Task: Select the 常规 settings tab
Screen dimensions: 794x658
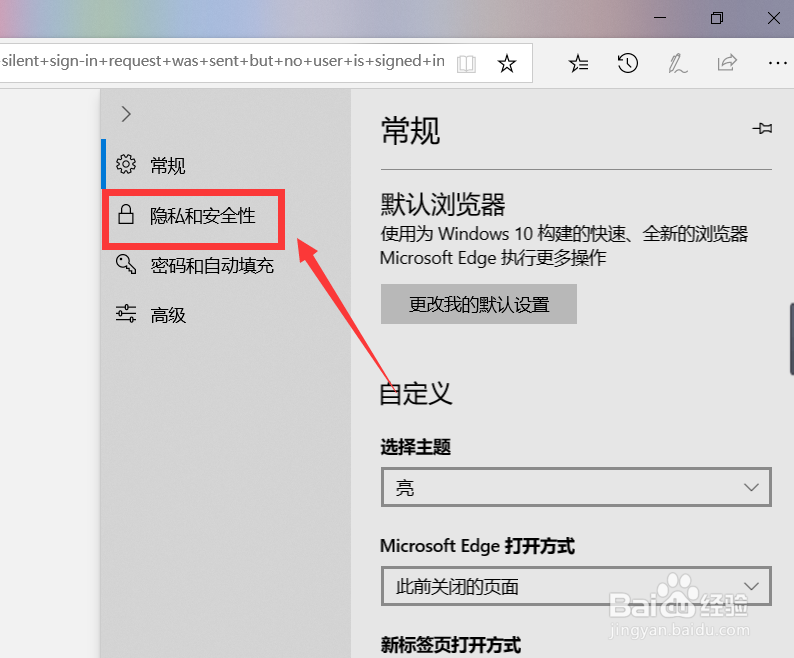Action: (225, 165)
